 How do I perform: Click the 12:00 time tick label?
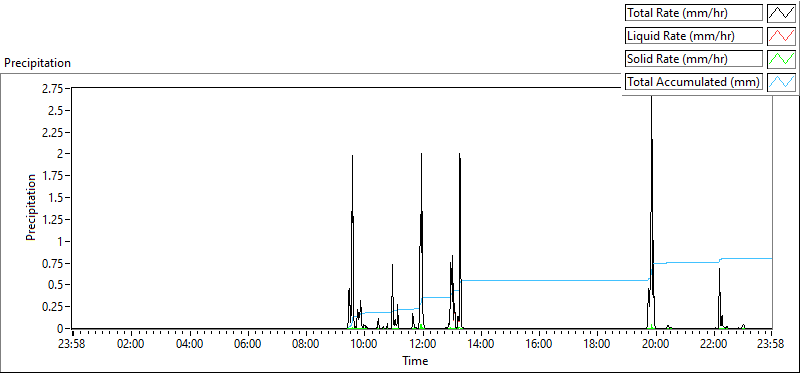422,343
